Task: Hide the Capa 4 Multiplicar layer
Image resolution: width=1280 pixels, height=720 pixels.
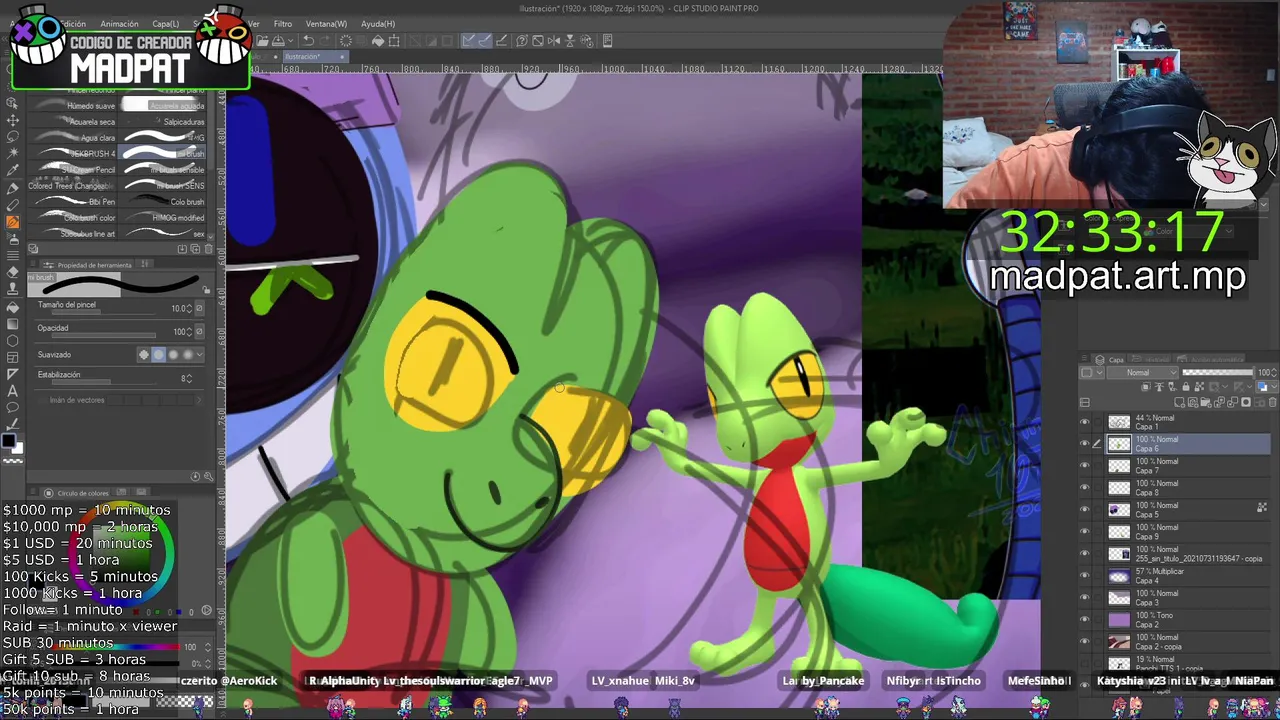Action: 1084,575
